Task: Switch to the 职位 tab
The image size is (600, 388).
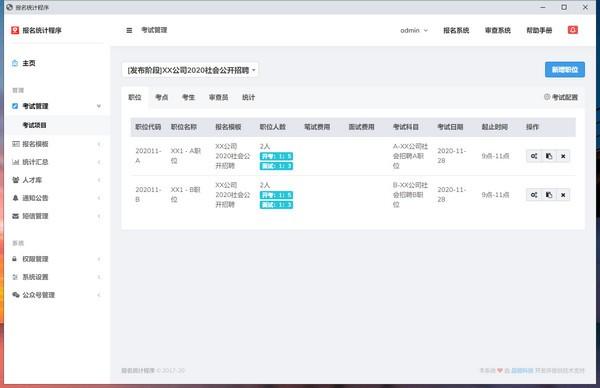Action: click(135, 97)
